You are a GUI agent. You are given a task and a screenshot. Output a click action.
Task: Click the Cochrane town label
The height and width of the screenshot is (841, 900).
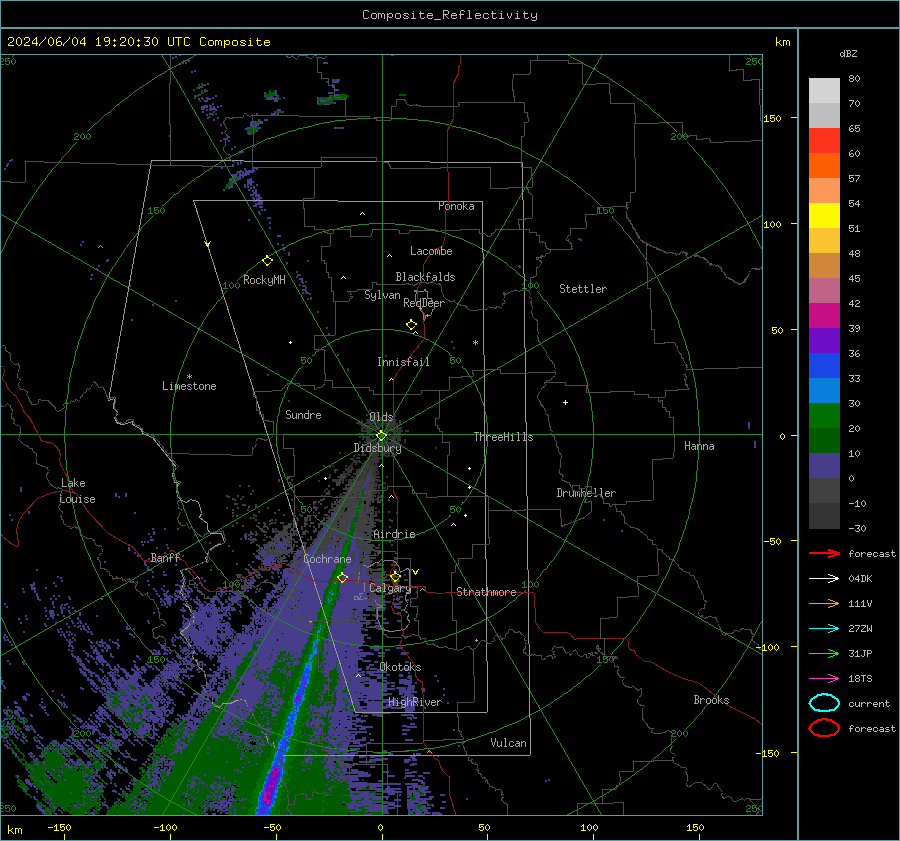point(327,559)
